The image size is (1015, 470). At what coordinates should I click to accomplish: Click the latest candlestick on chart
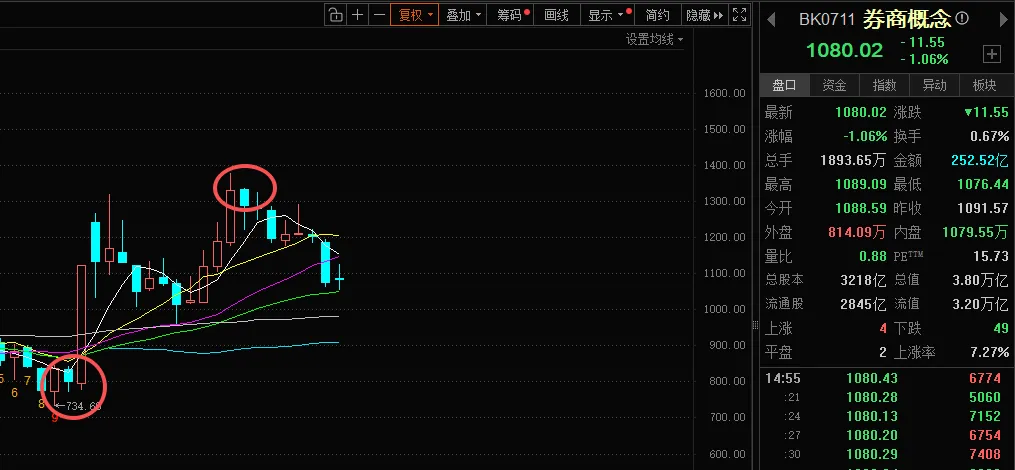(339, 279)
